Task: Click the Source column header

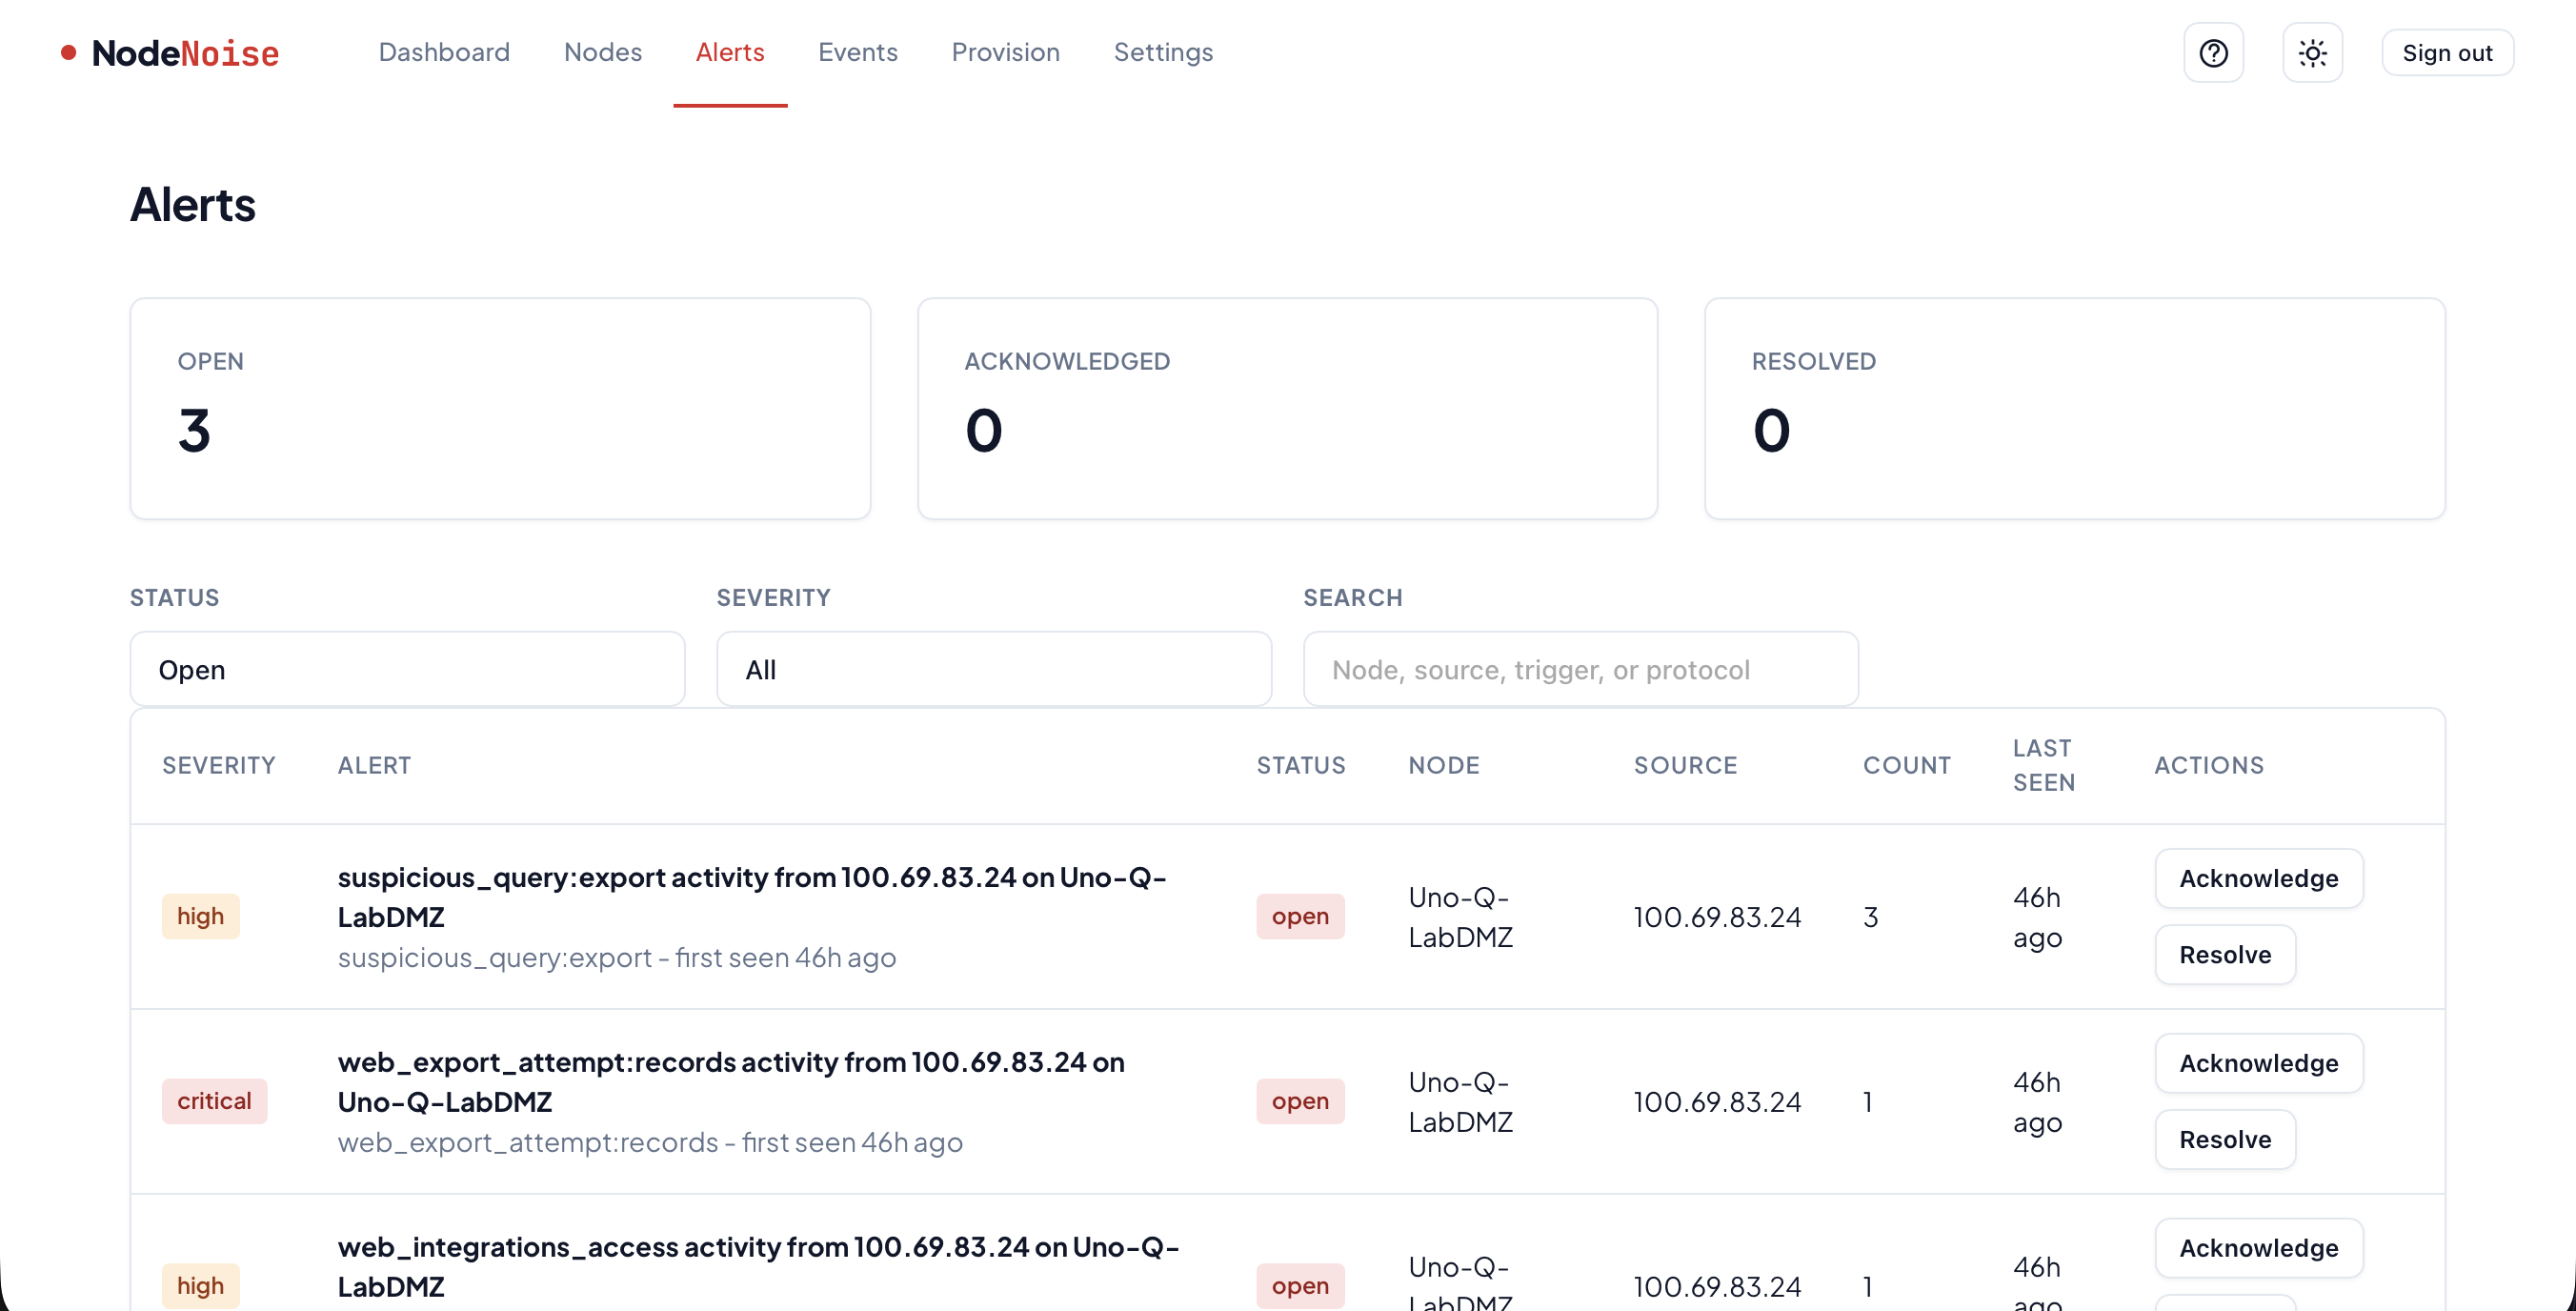Action: [1685, 765]
